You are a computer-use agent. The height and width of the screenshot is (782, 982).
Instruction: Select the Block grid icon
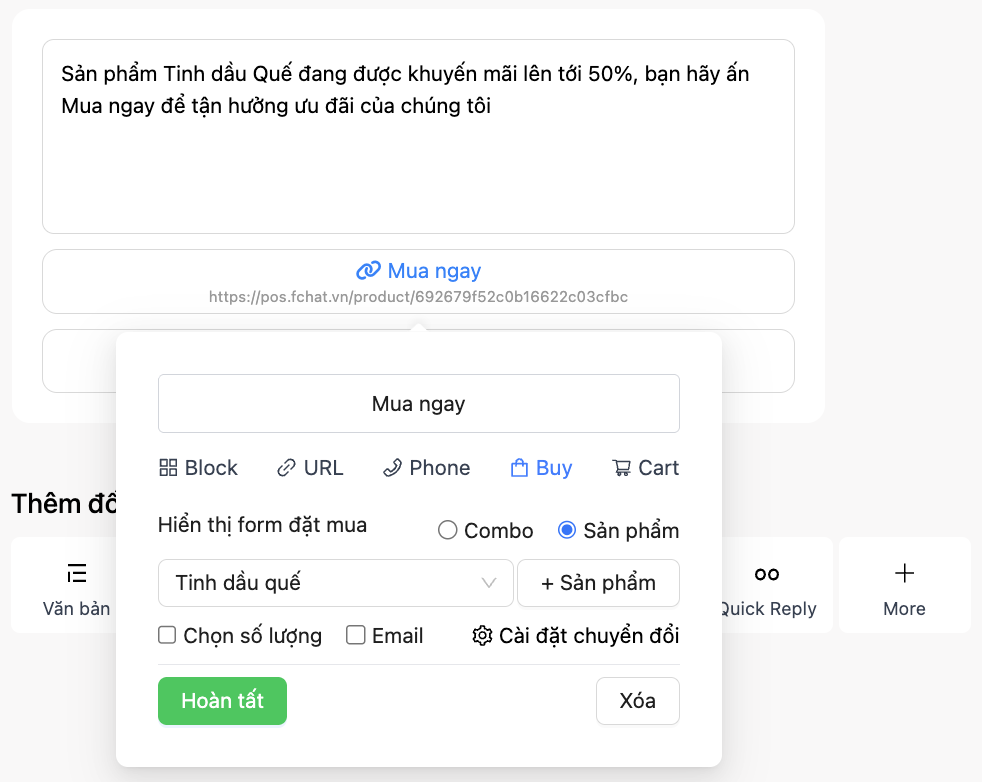(169, 468)
